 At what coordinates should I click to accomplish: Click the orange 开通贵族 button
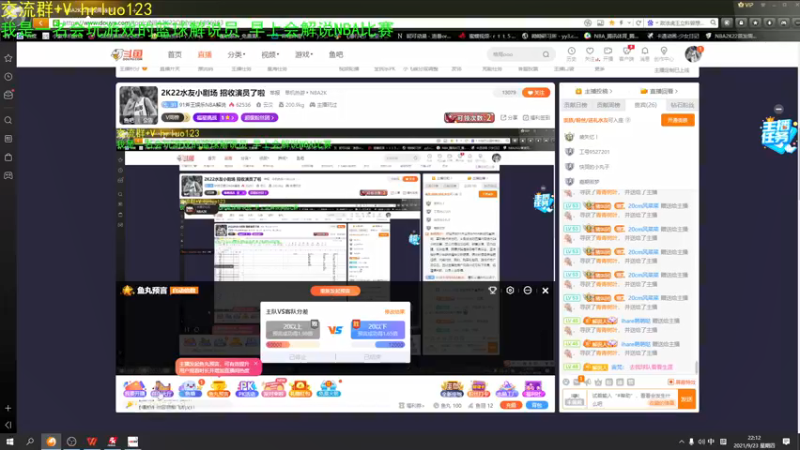678,120
